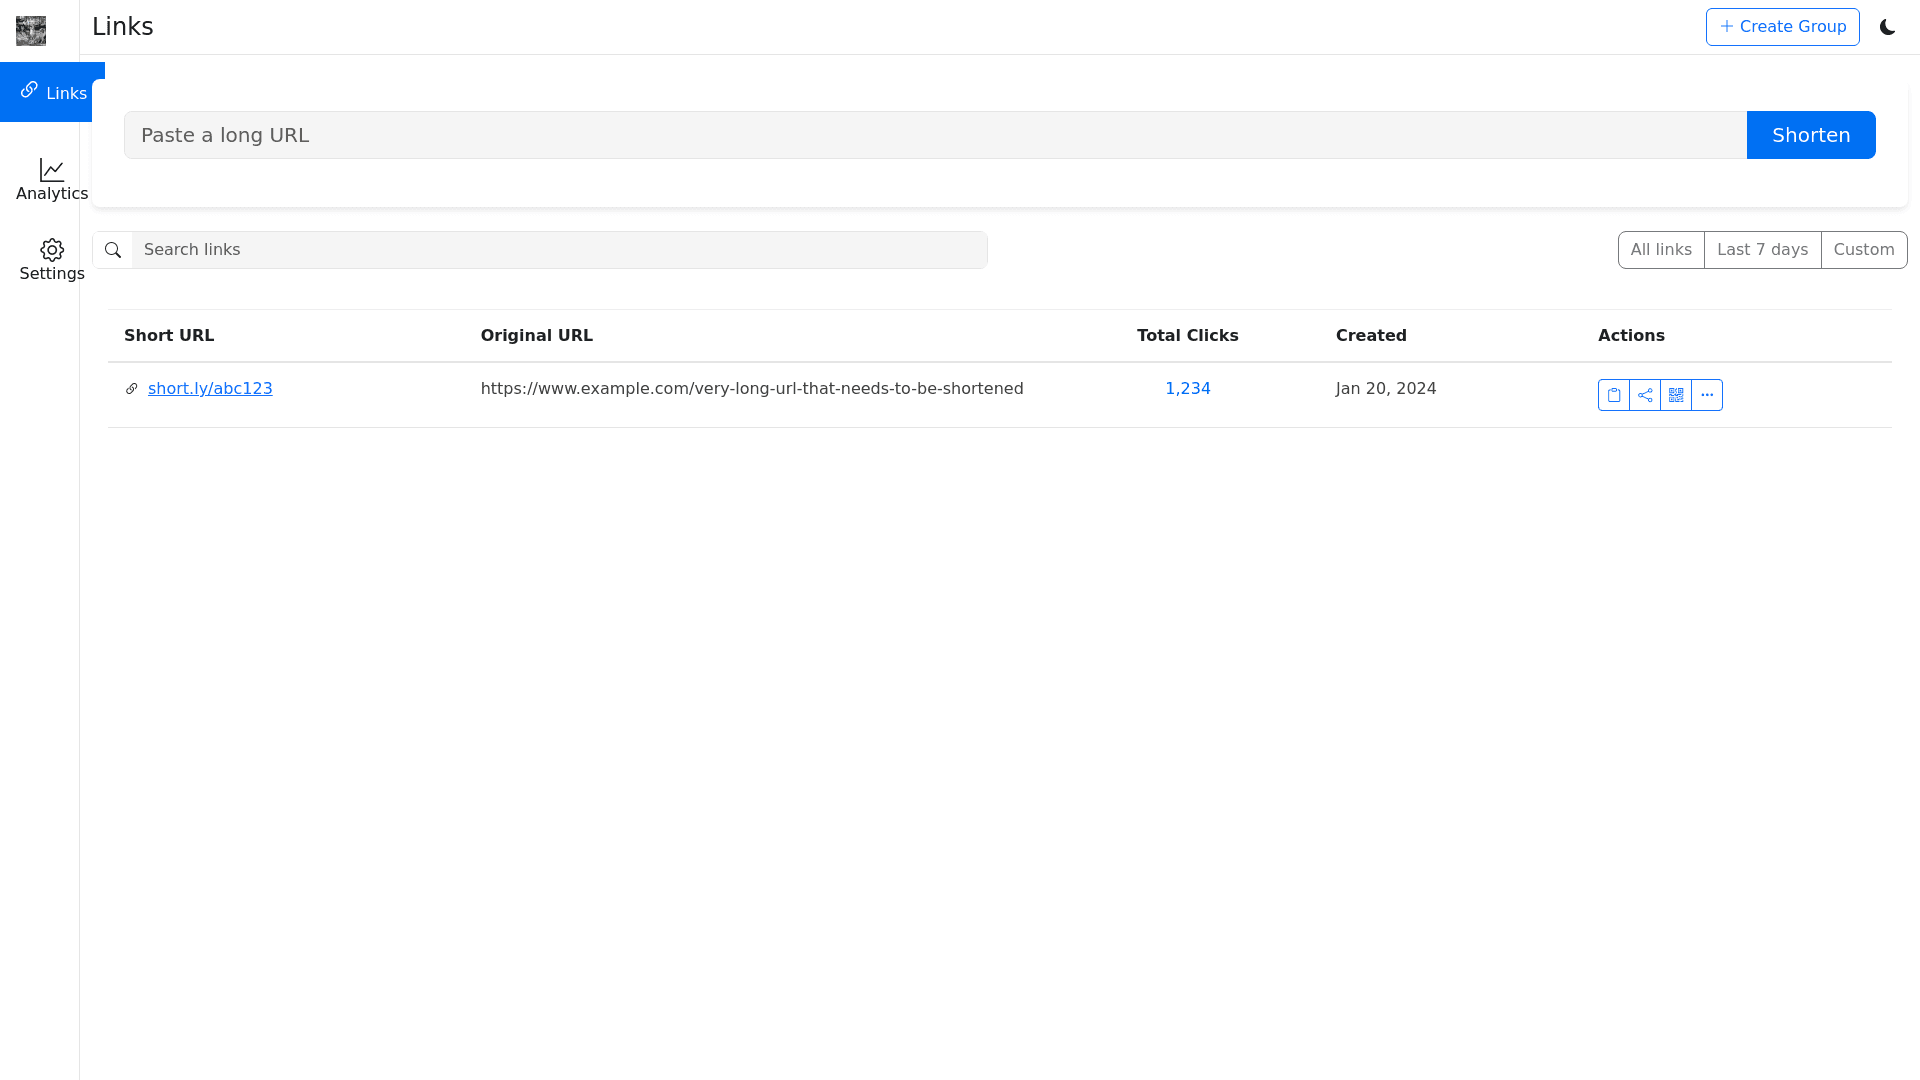Open Settings from the sidebar gear icon

coord(51,260)
